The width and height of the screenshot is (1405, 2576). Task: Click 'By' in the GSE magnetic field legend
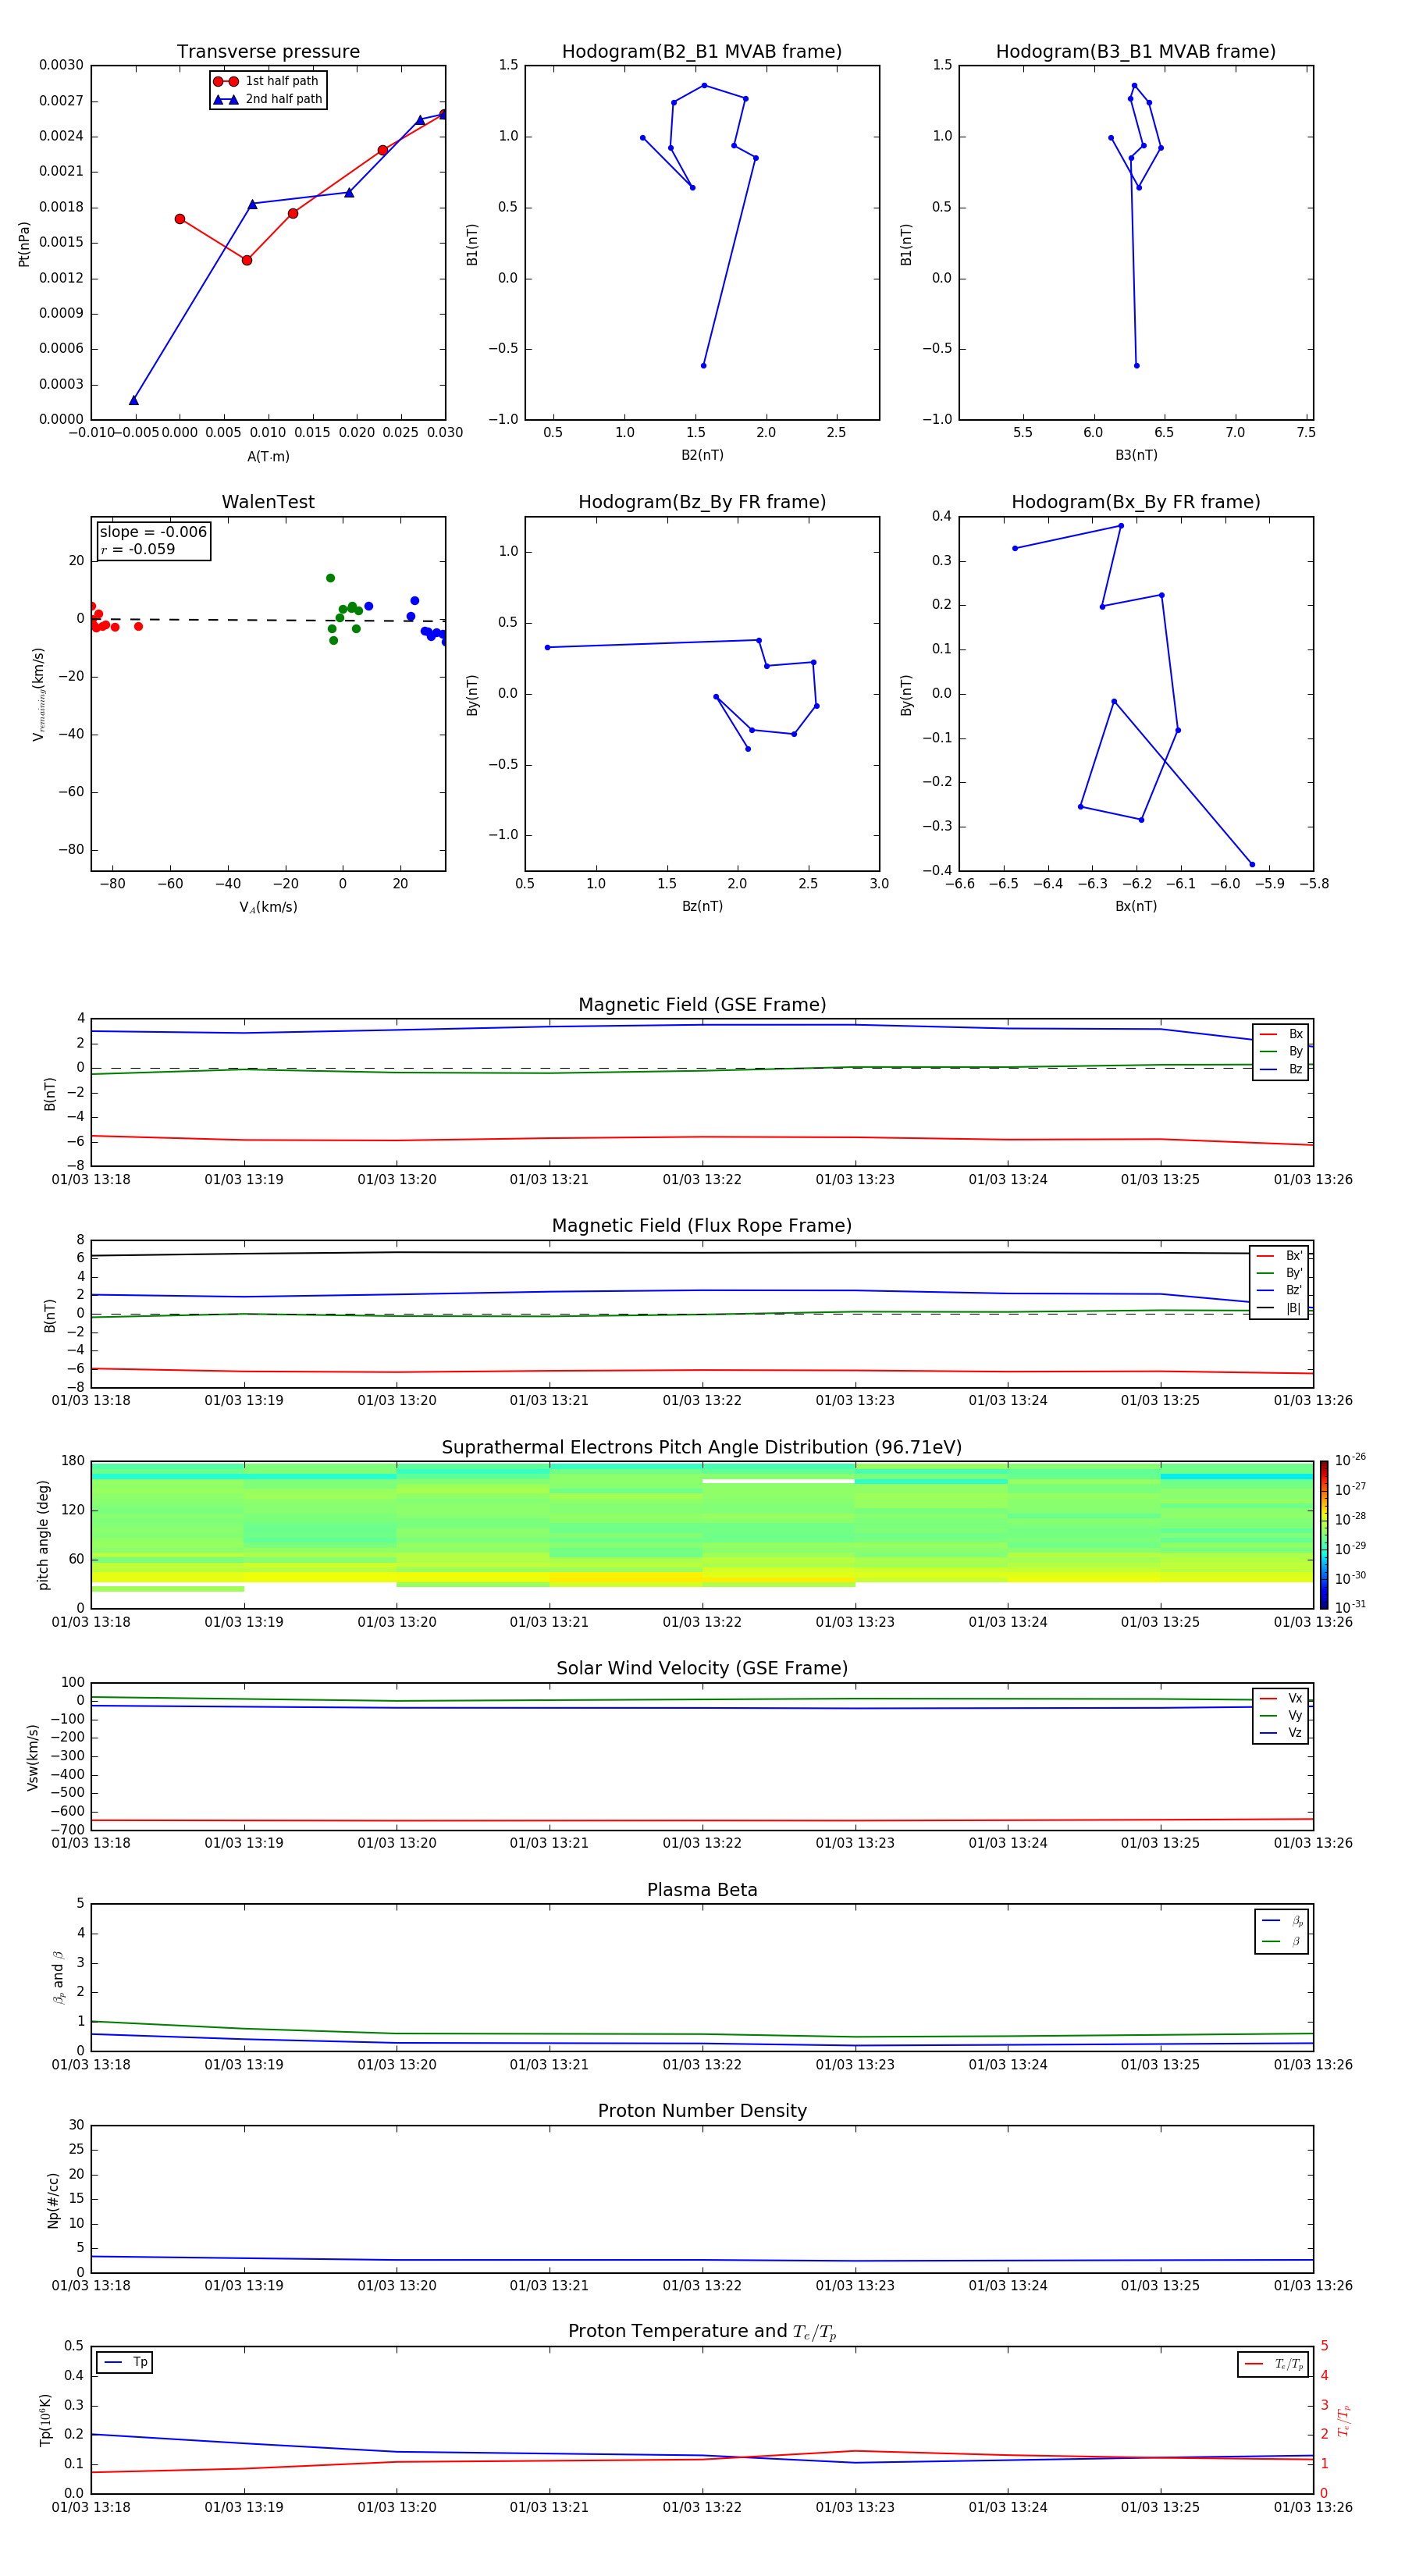(x=1281, y=1051)
